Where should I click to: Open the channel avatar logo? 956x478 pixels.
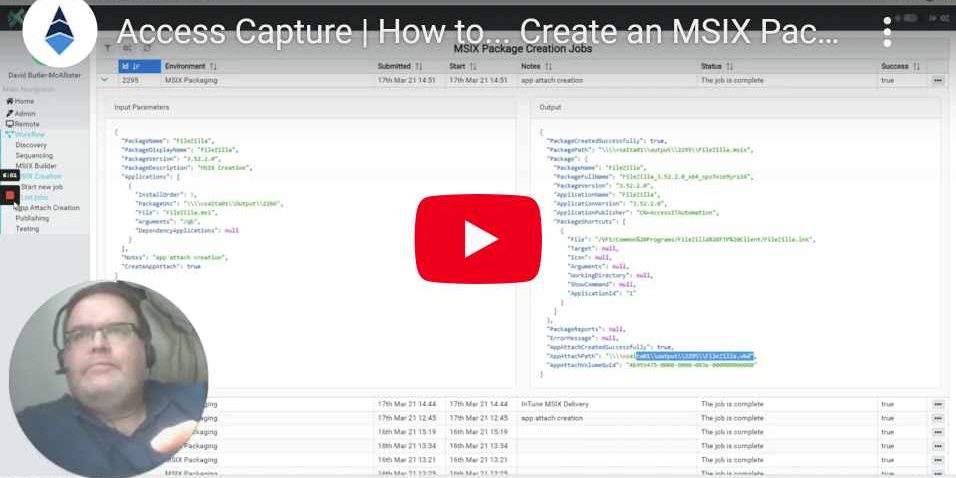60,32
